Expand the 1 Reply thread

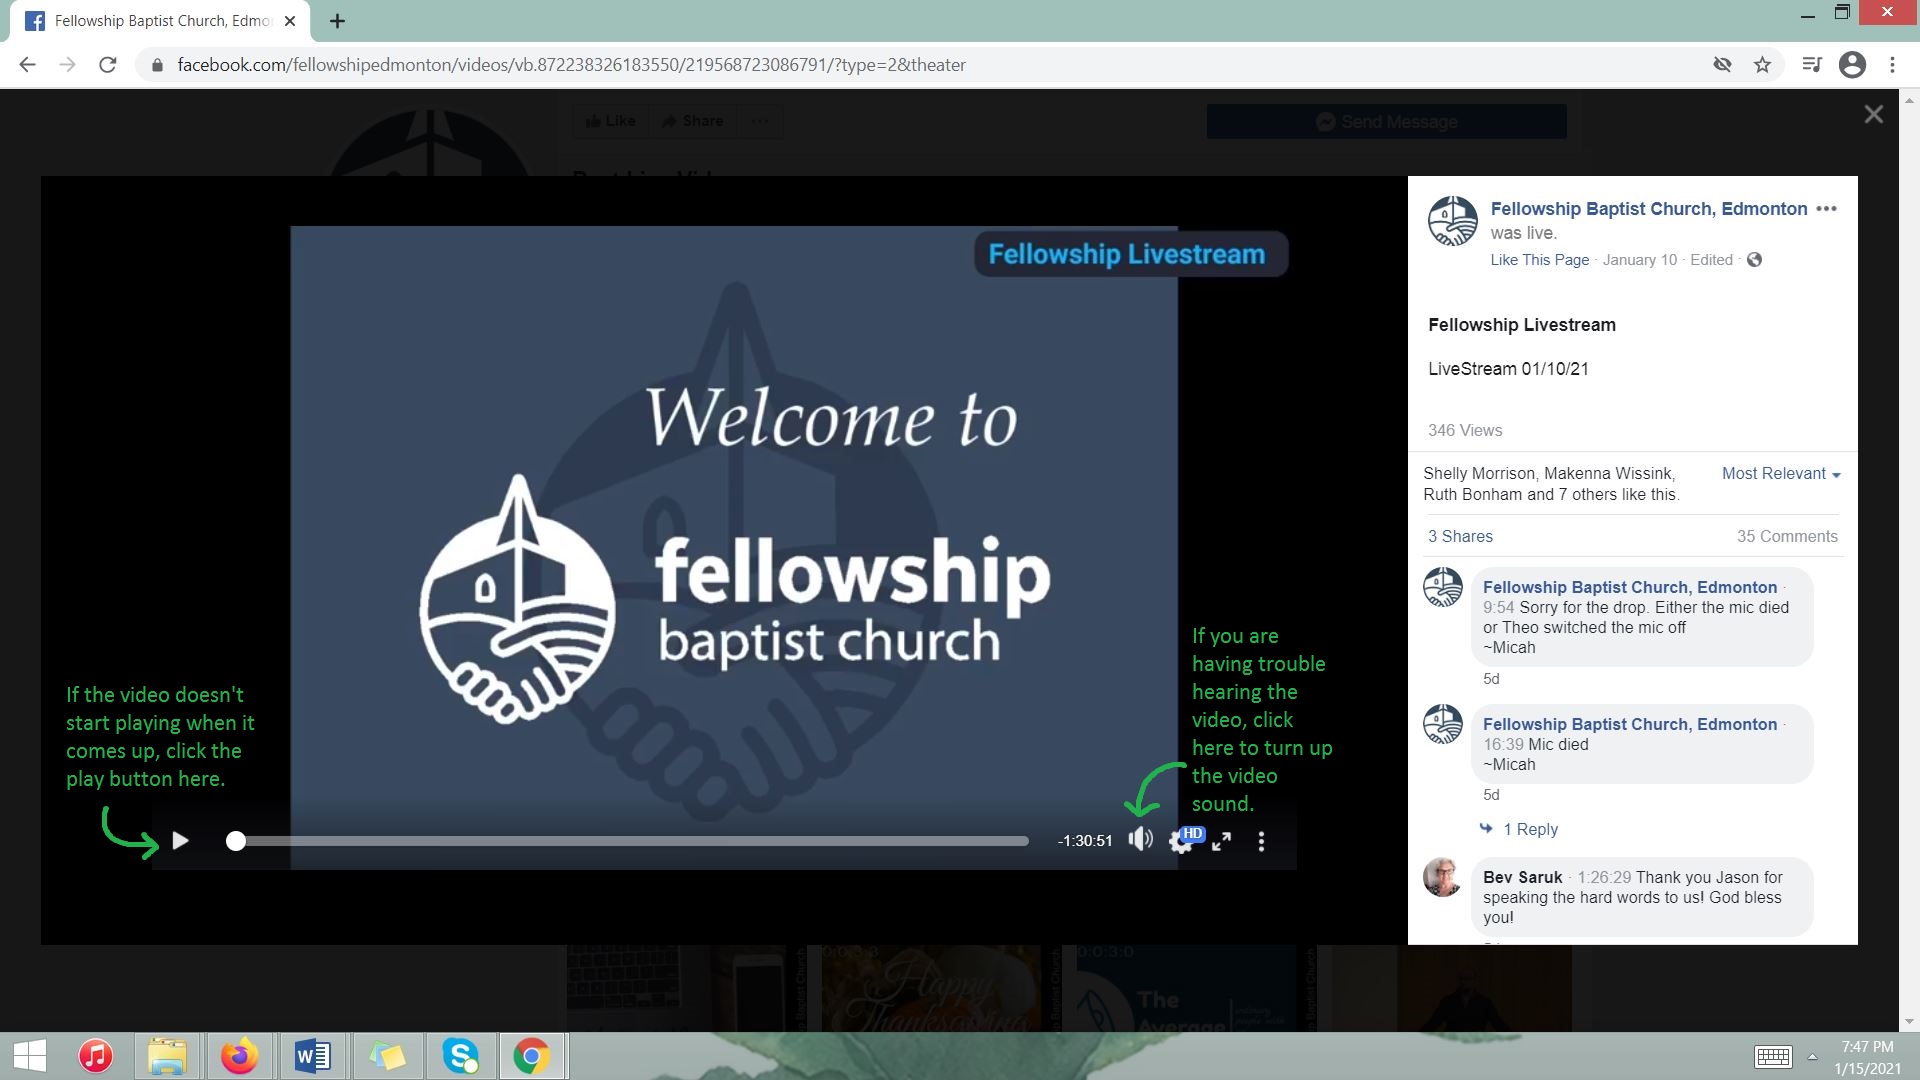1530,830
